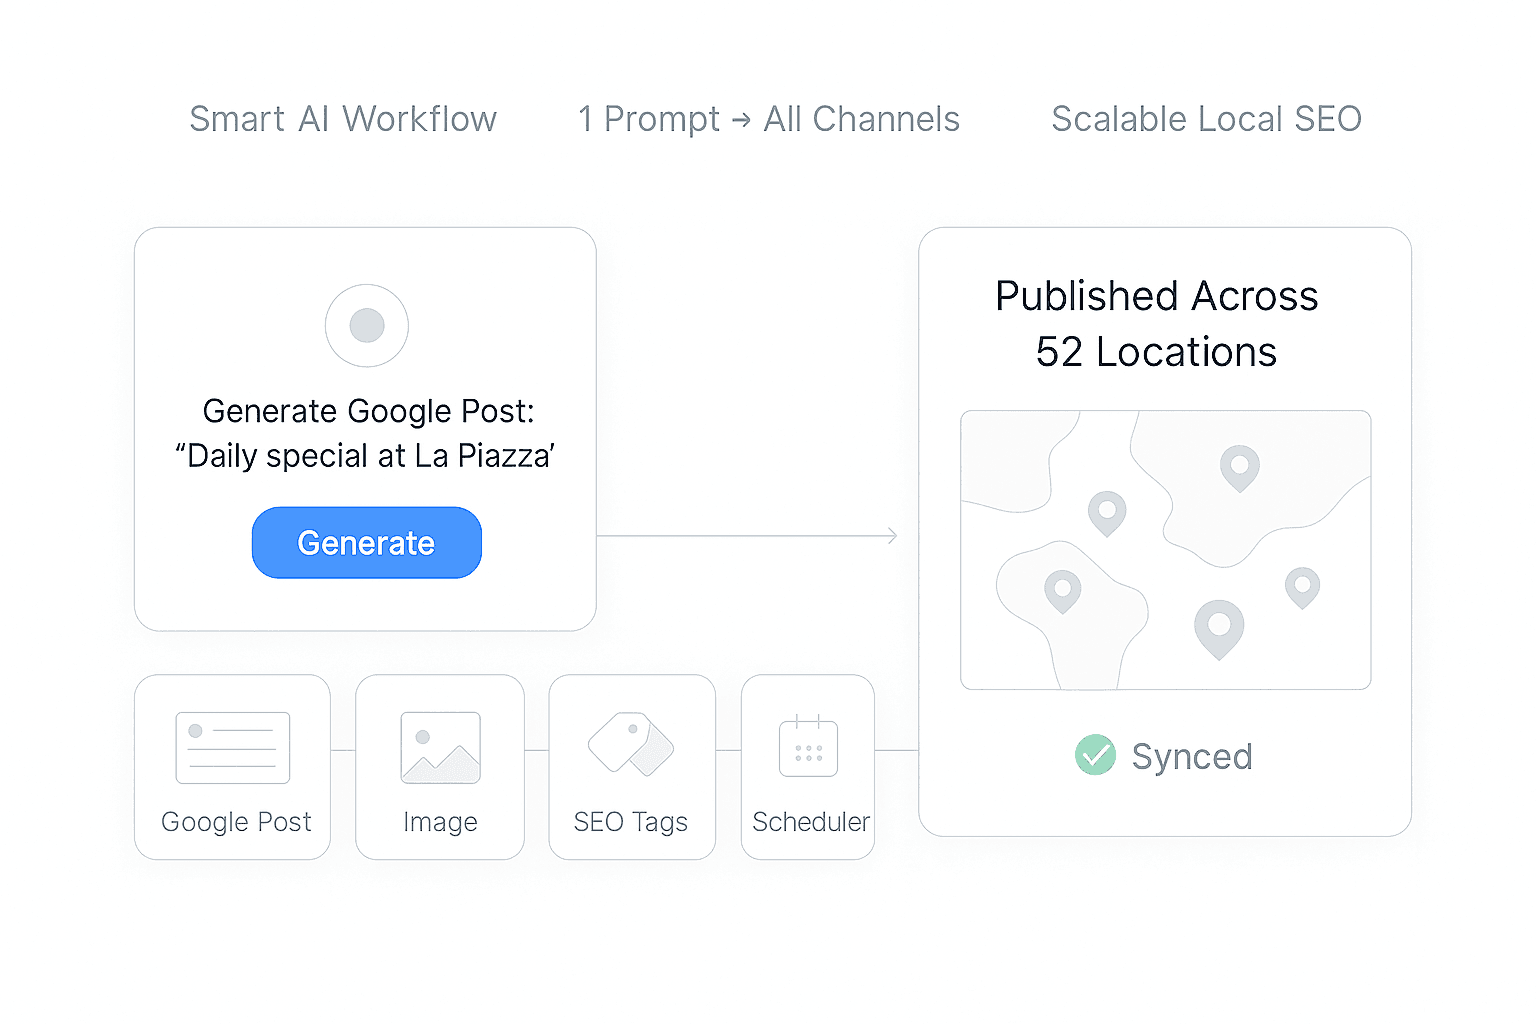Select the uppermost map pin on the map
This screenshot has width=1536, height=1024.
click(x=1239, y=466)
